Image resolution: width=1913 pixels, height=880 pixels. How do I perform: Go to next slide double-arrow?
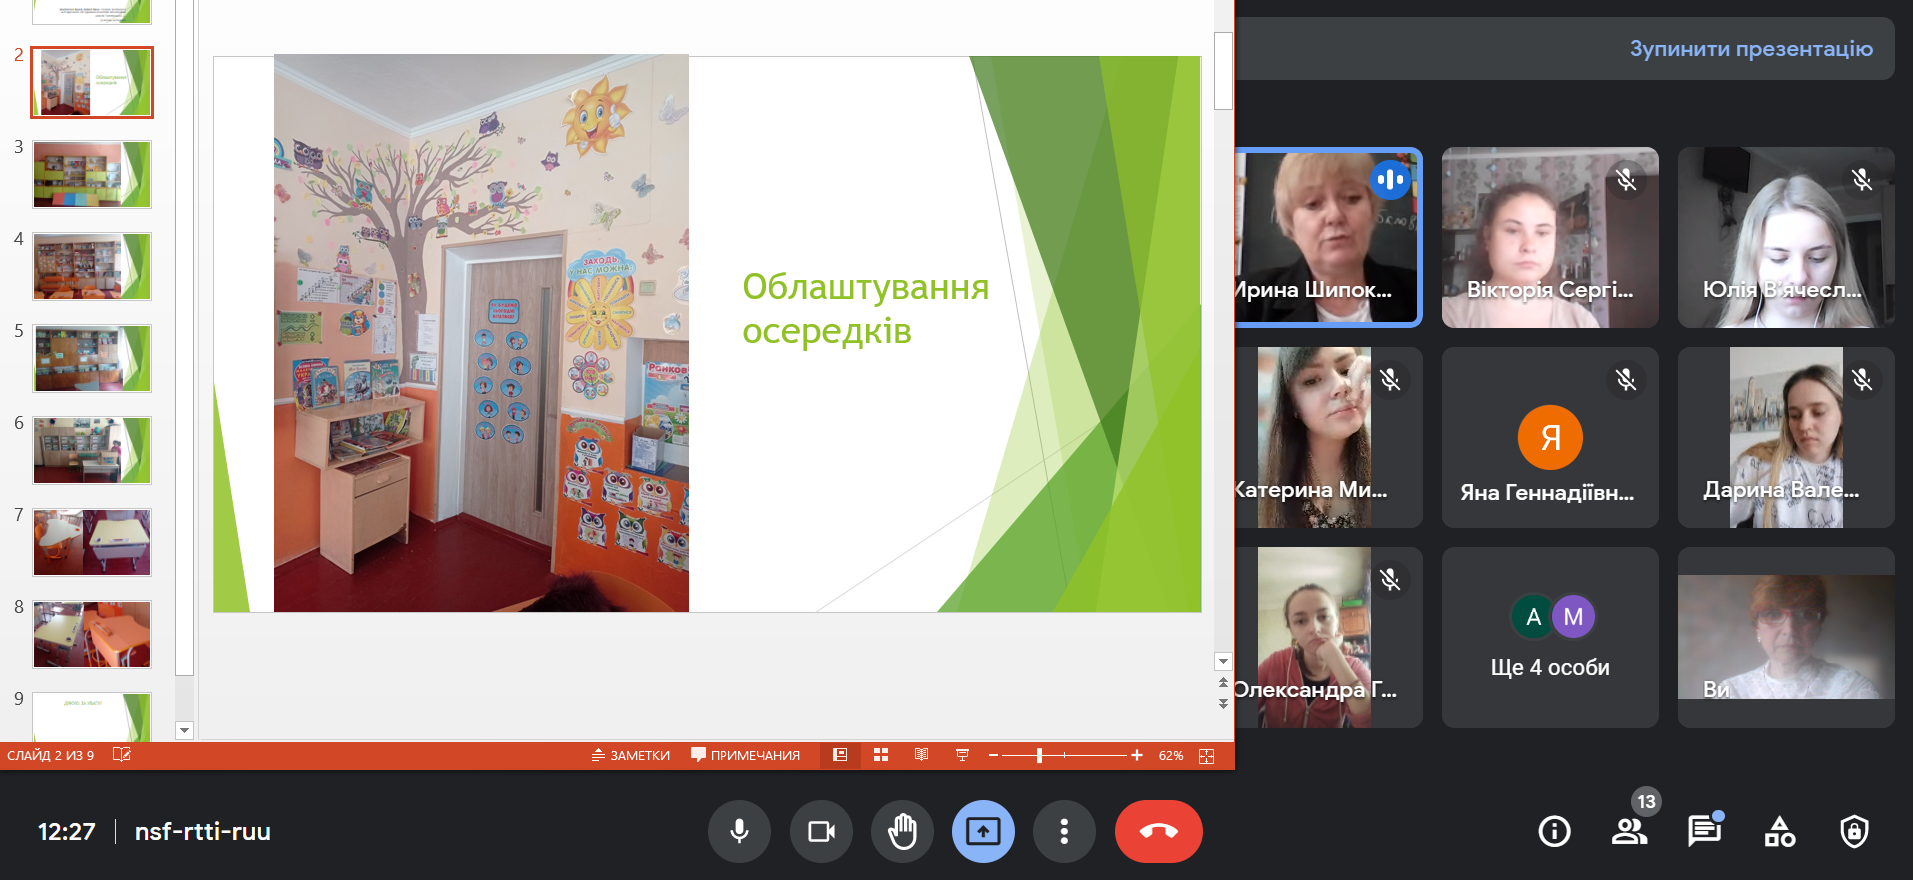coord(1223,704)
